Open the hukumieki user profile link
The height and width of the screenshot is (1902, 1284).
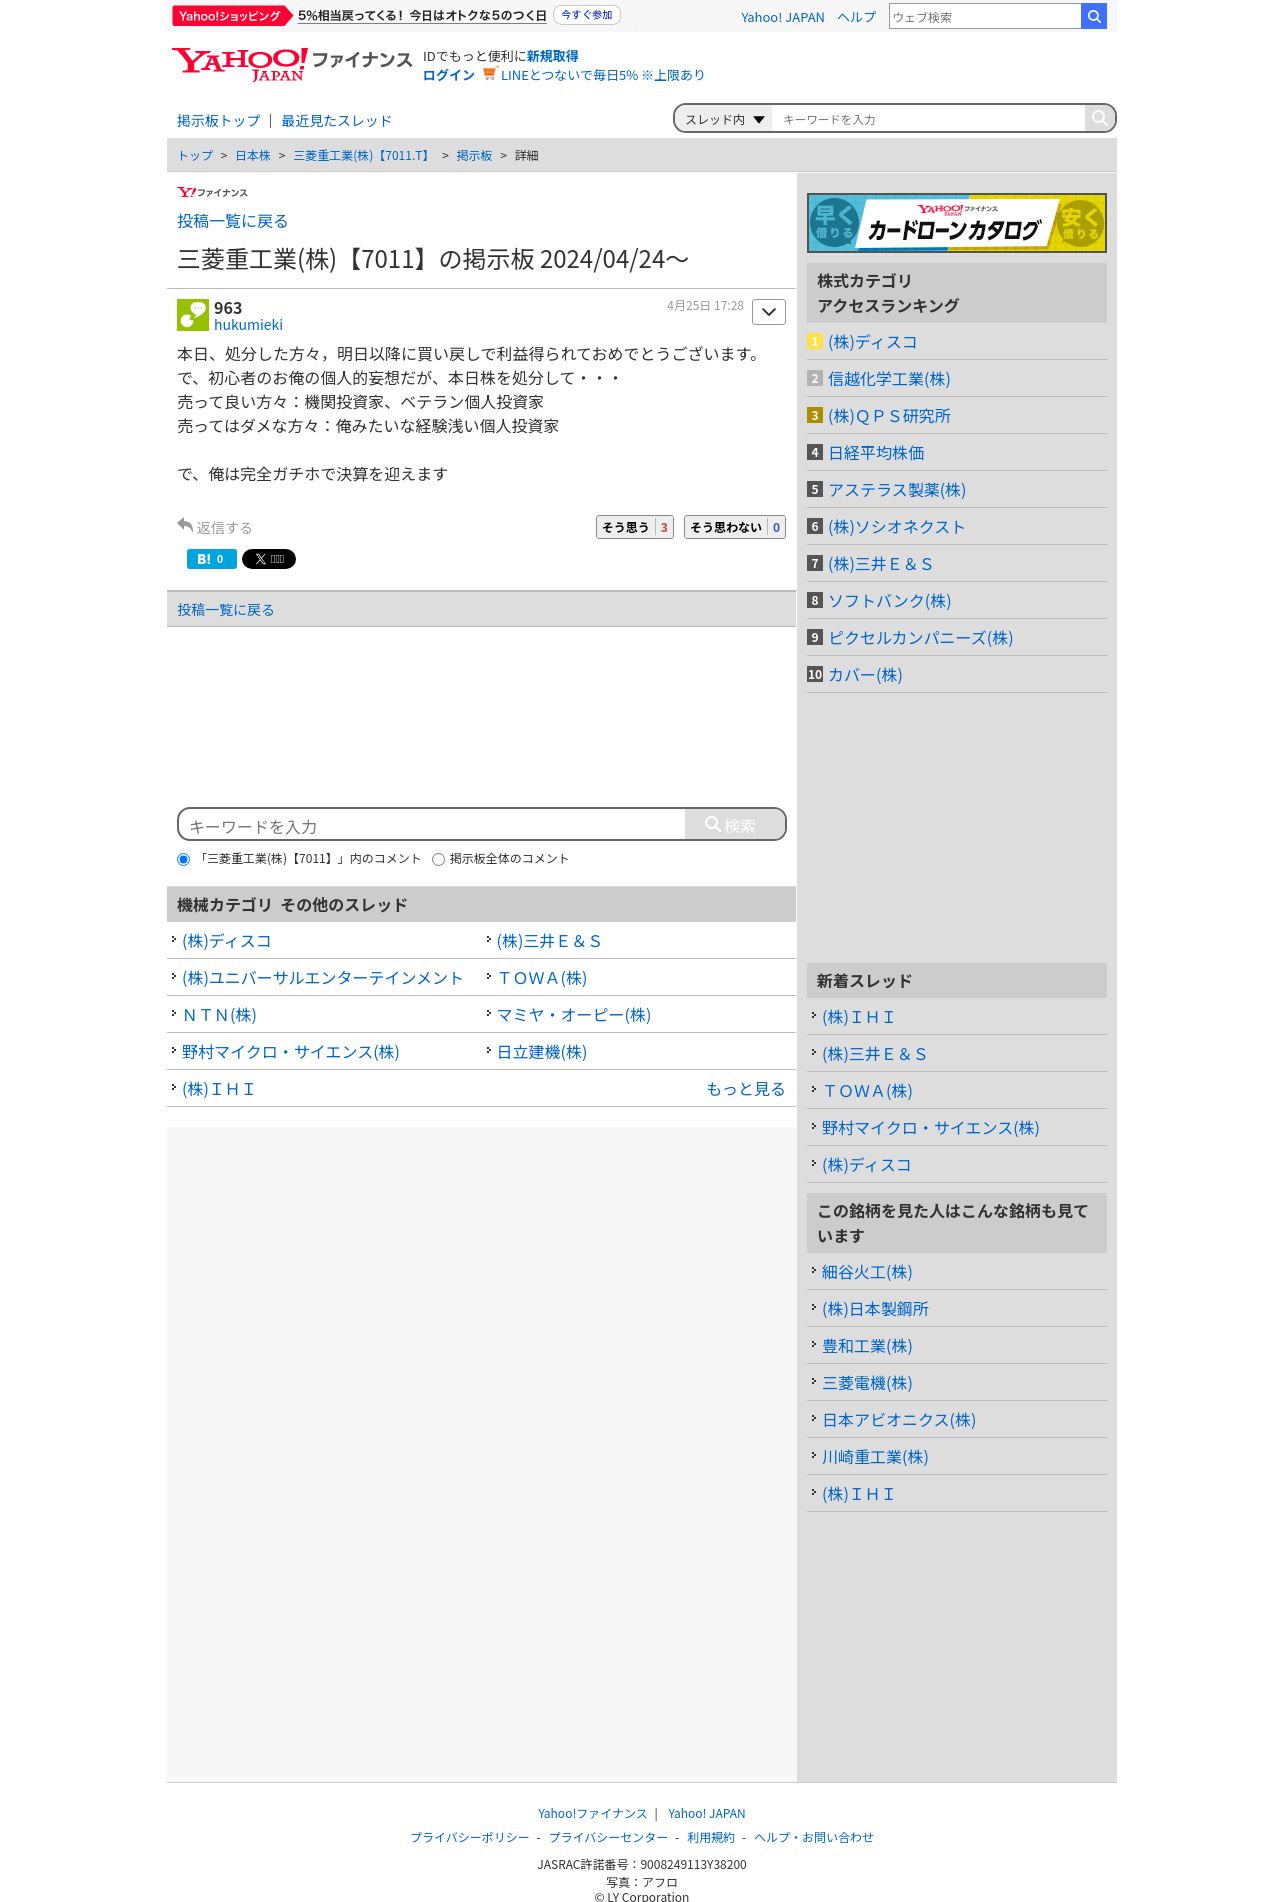coord(248,325)
